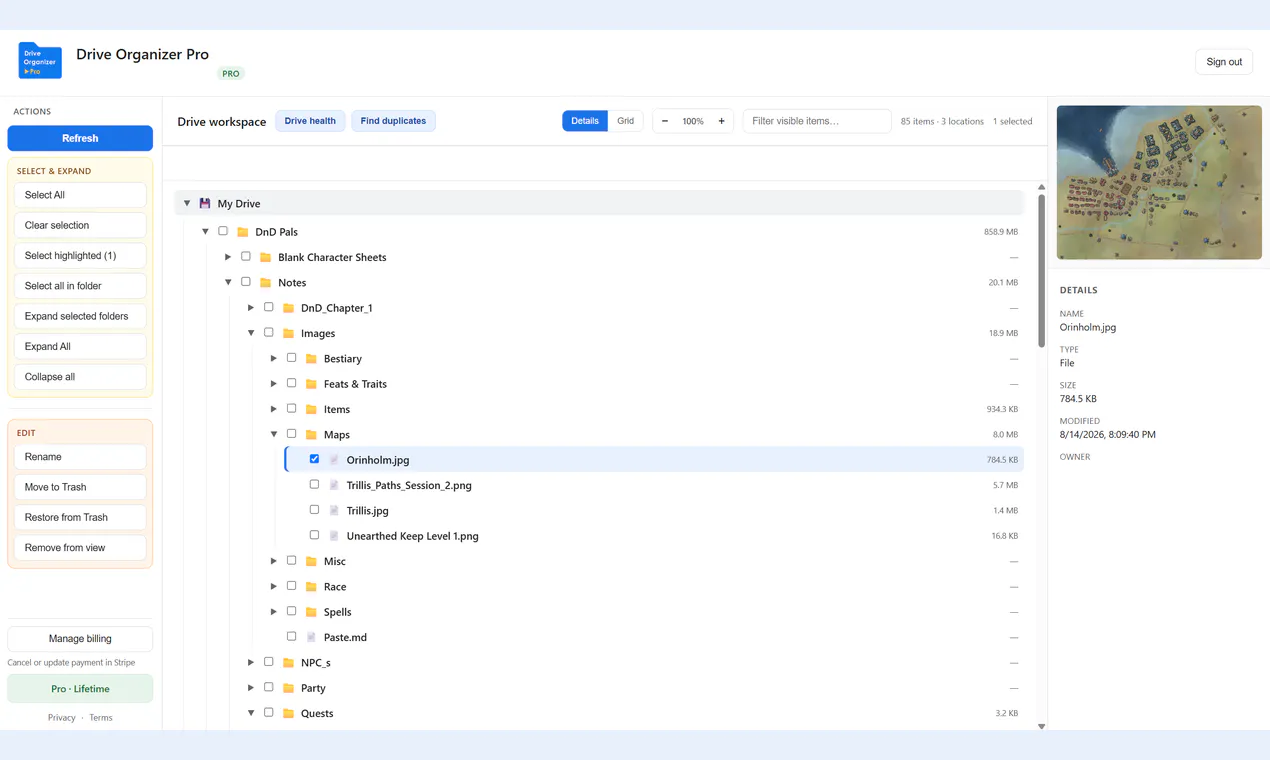Open the Terms link
Screen dimensions: 1270x760
[100, 718]
